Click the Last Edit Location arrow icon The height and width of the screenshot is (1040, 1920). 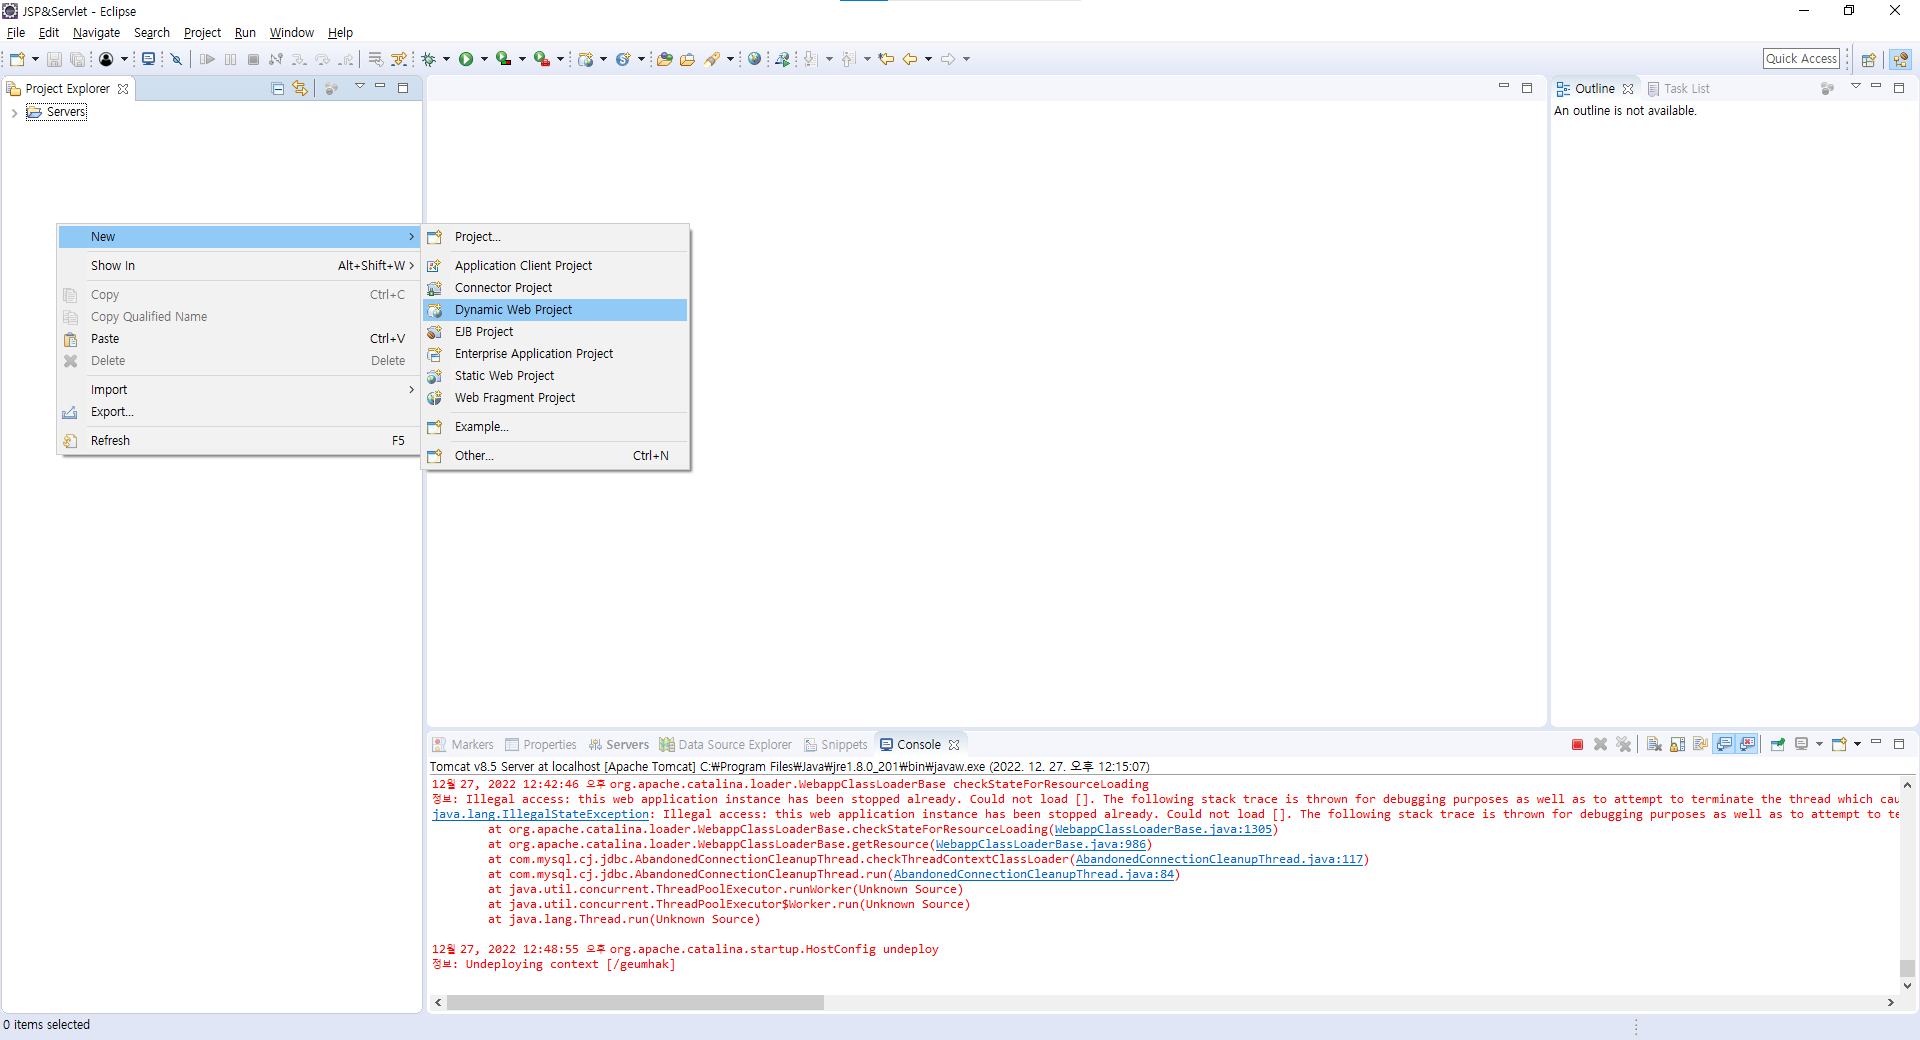pyautogui.click(x=886, y=59)
